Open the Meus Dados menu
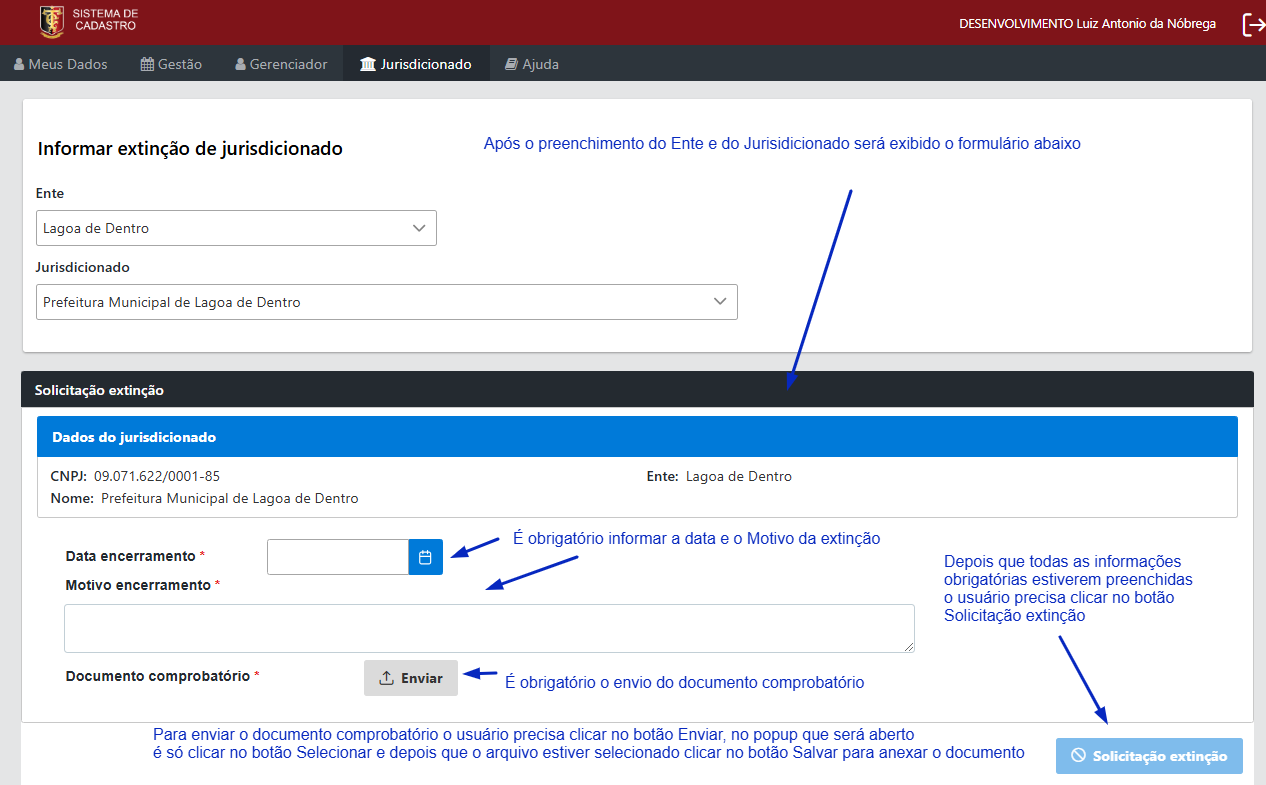 [61, 64]
